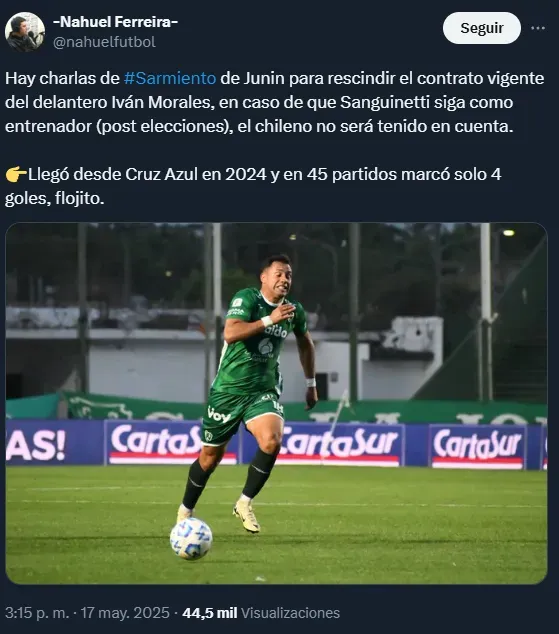Click the tweet text about Iván Morales
The width and height of the screenshot is (559, 634).
(x=274, y=102)
